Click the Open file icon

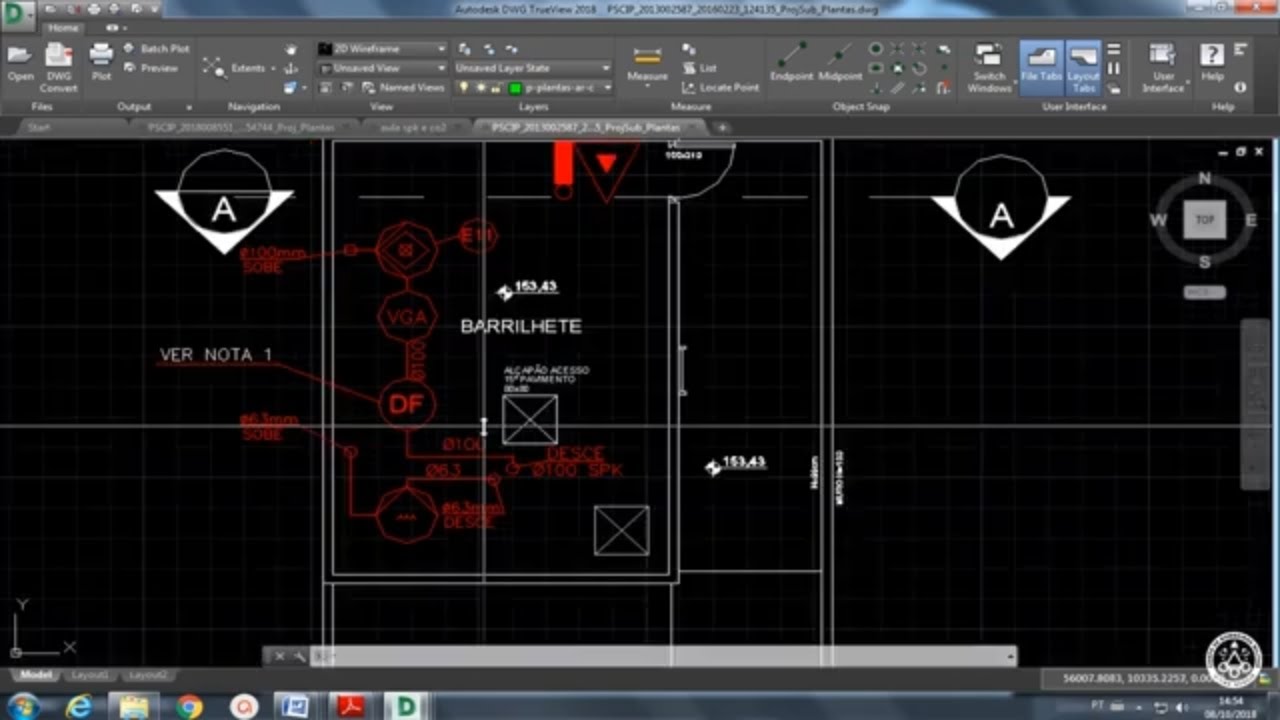tap(20, 55)
